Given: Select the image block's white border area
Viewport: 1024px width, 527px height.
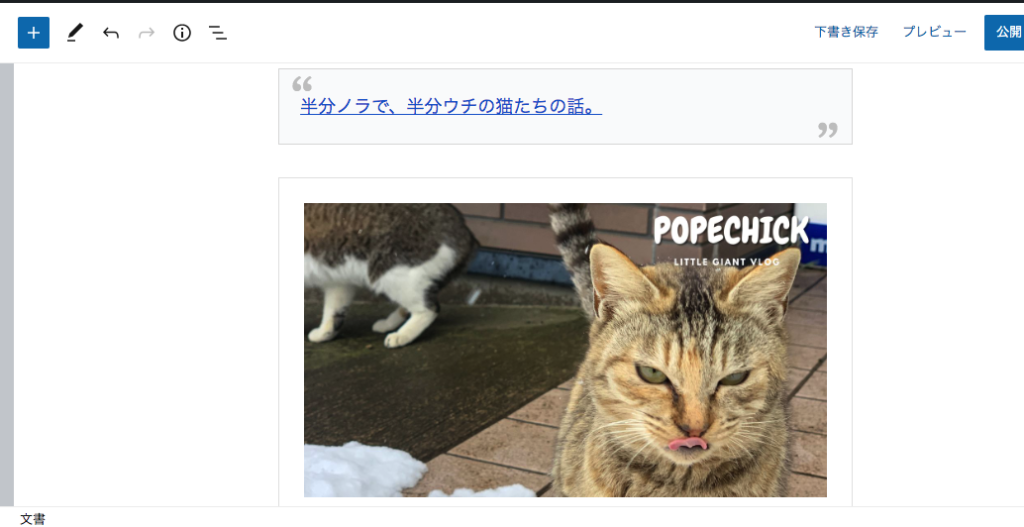Looking at the screenshot, I should click(x=566, y=189).
